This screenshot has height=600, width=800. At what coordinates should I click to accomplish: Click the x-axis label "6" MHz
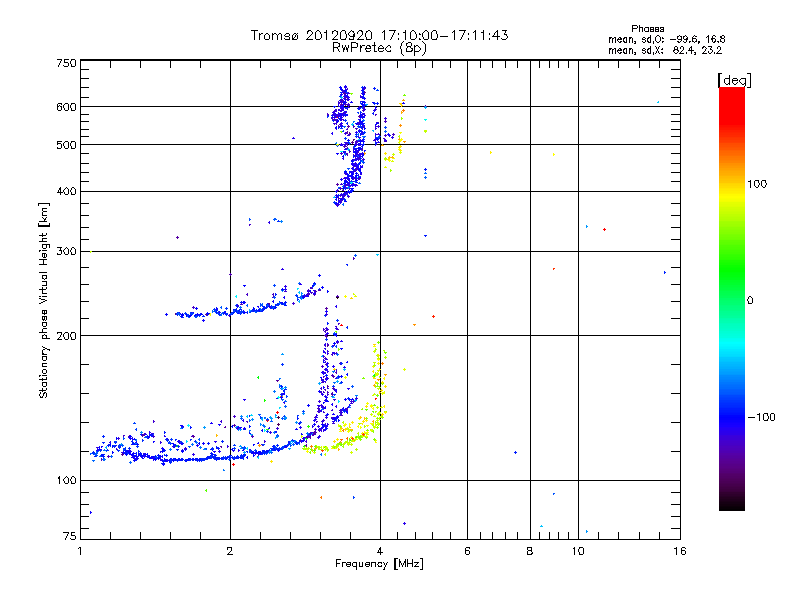(467, 551)
